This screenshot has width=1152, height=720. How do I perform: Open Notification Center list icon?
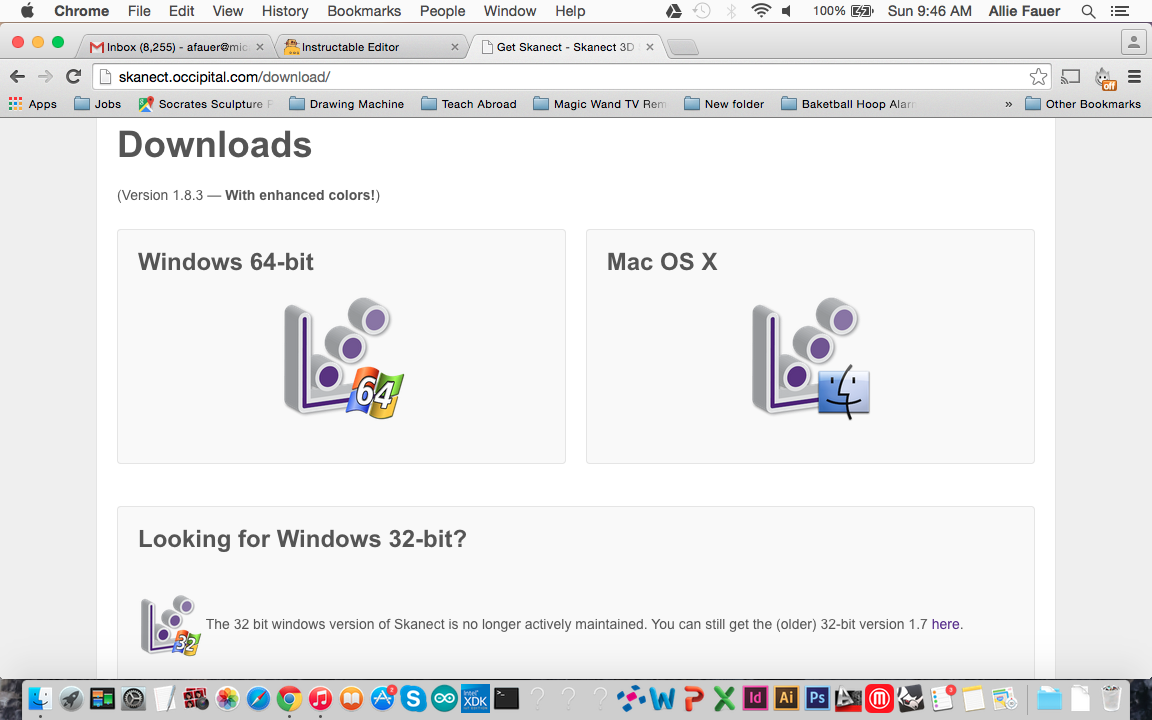[x=1120, y=11]
